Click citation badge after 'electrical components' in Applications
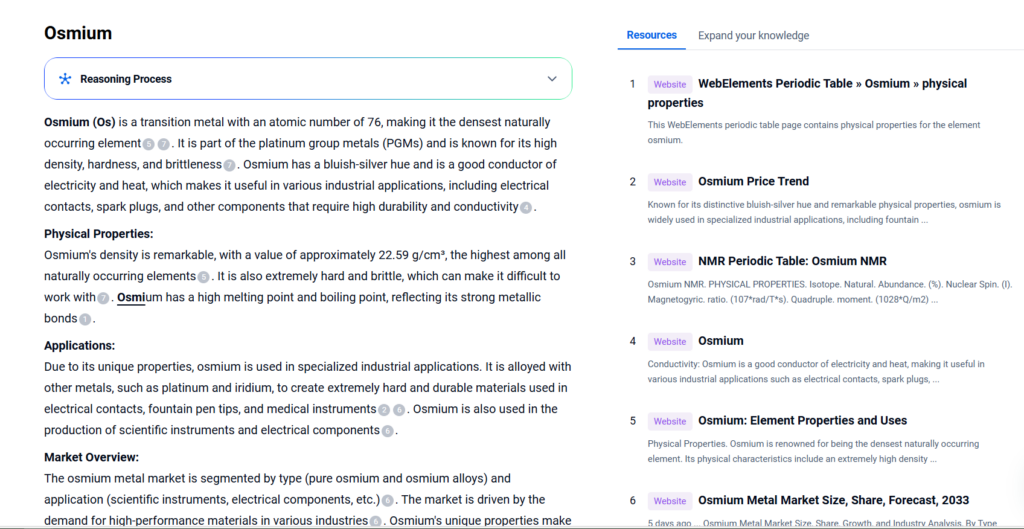Viewport: 1024px width, 529px height. [x=387, y=431]
